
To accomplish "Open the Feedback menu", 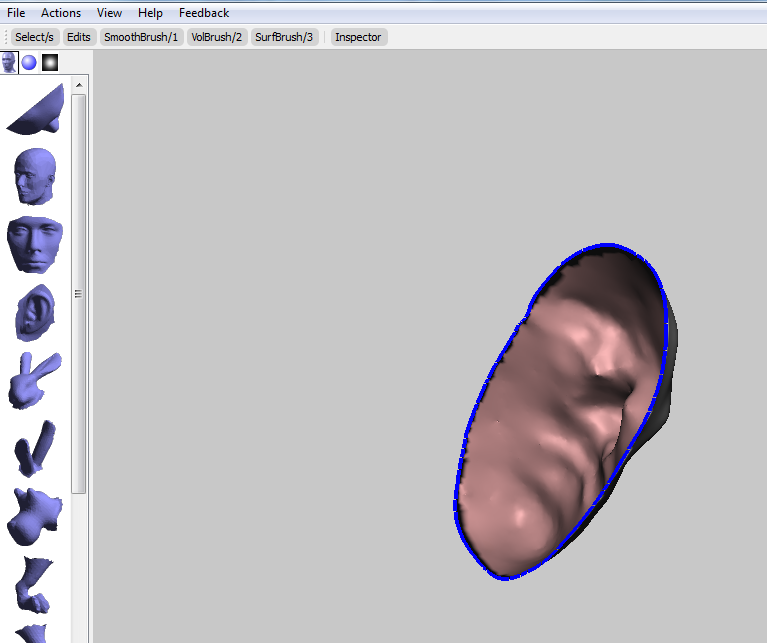I will [x=204, y=13].
